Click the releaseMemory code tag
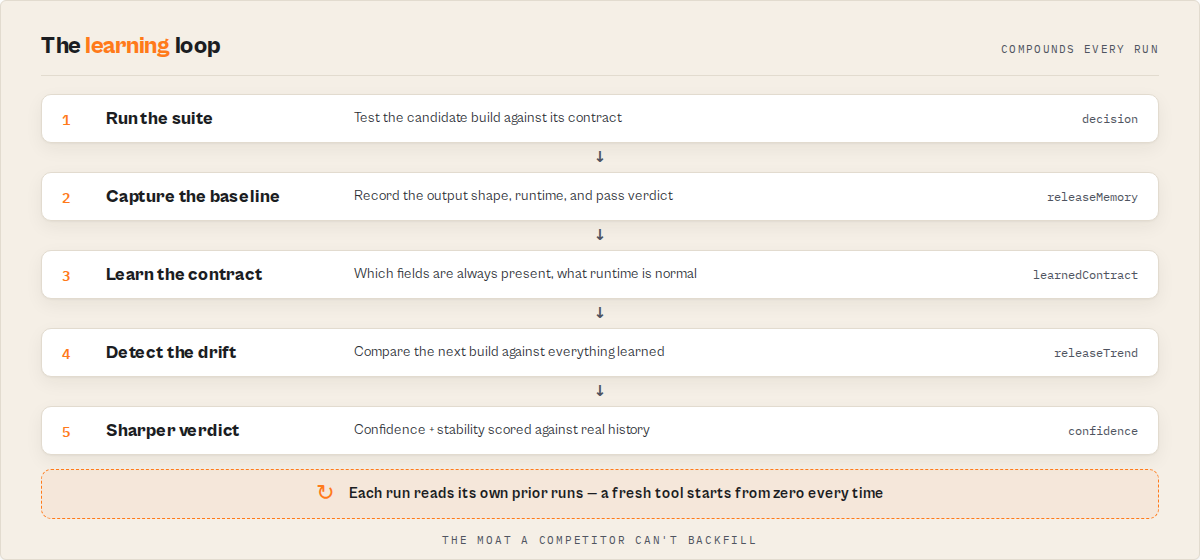The height and width of the screenshot is (560, 1200). point(1092,197)
